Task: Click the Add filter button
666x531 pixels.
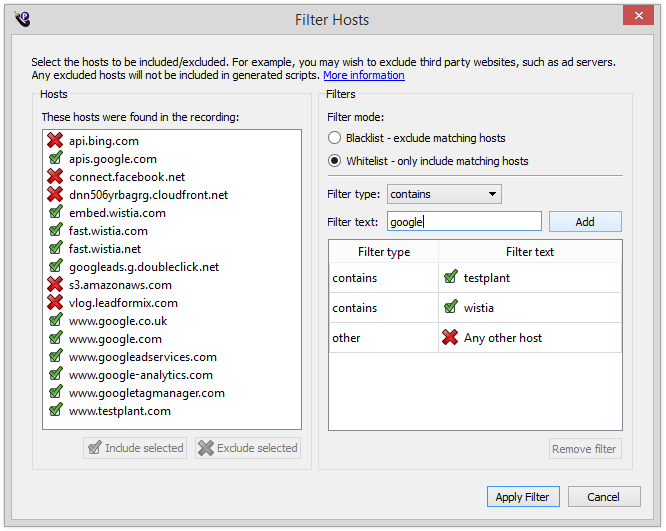Action: tap(584, 222)
